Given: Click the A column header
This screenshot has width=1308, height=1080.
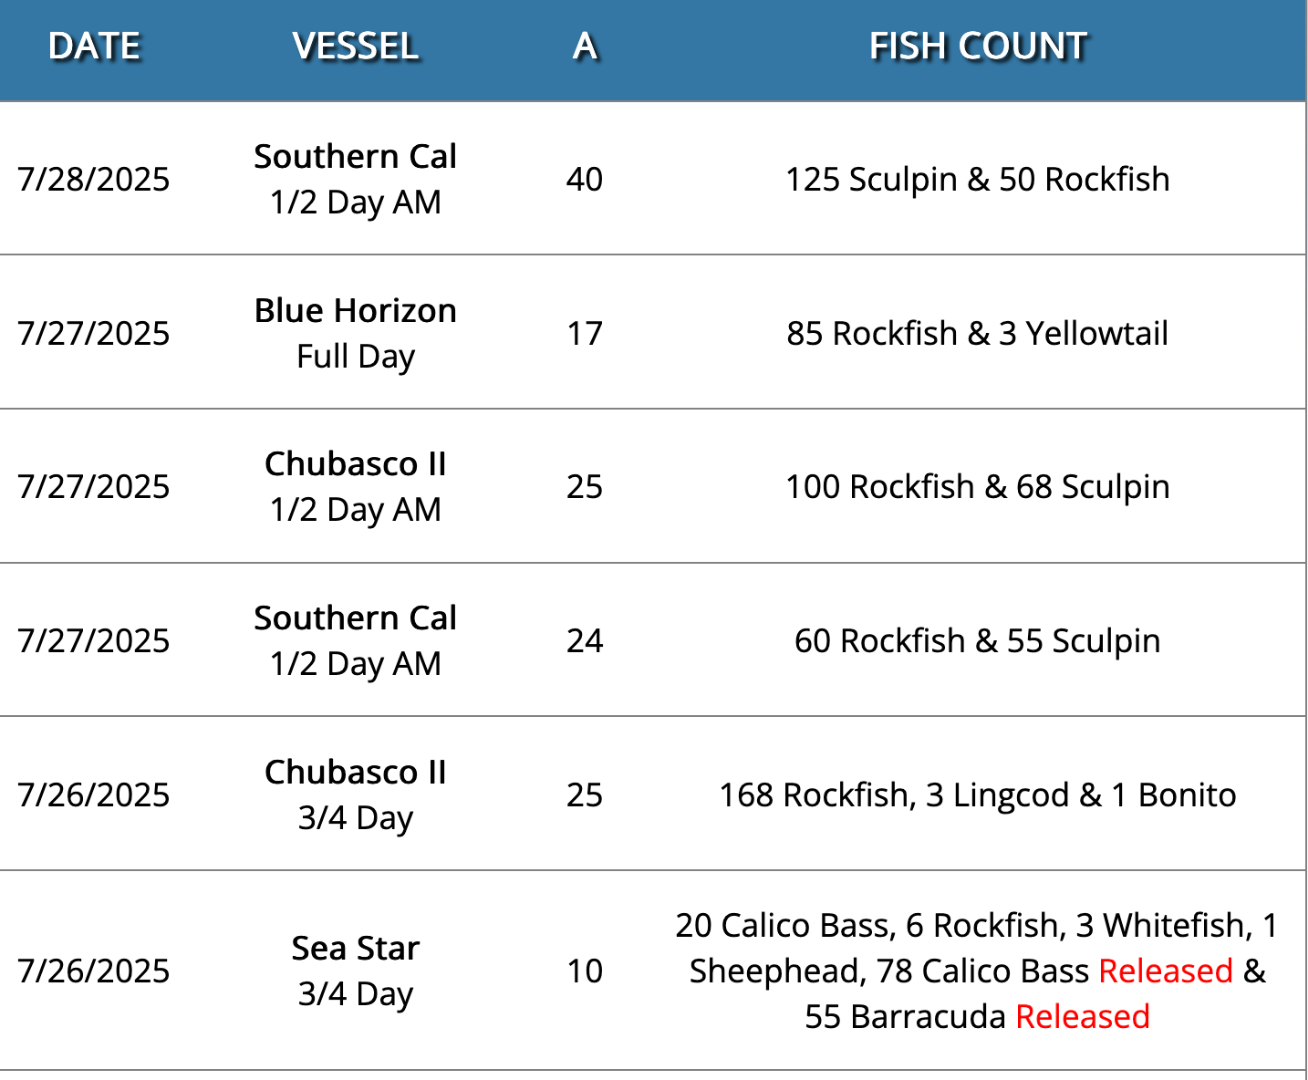Looking at the screenshot, I should click(585, 46).
